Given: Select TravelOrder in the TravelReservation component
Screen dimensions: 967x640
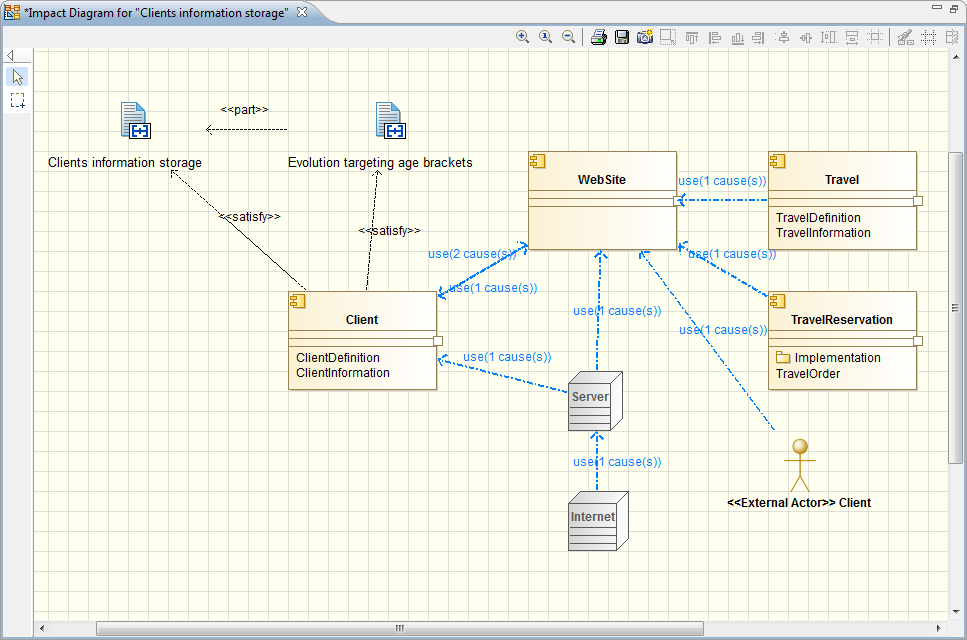Looking at the screenshot, I should [808, 374].
